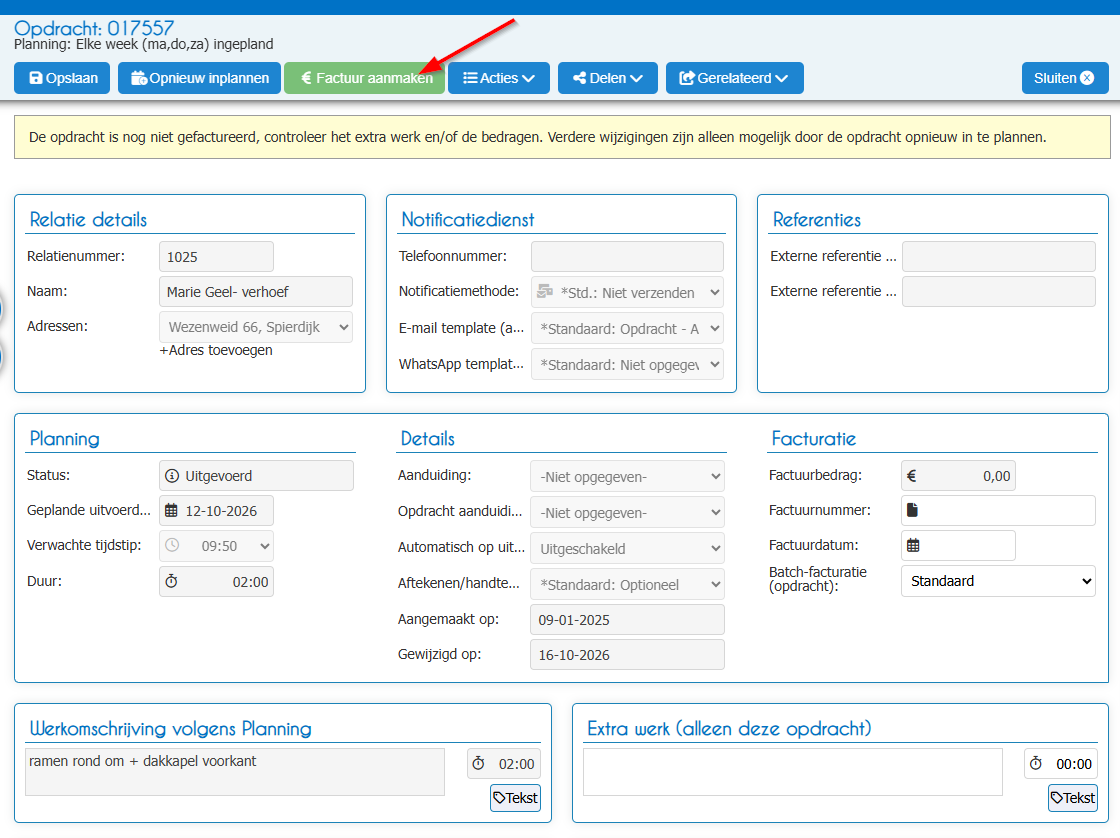Click the Aangemaakt op date 09-01-2025
Viewport: 1120px width, 838px height.
click(x=627, y=619)
